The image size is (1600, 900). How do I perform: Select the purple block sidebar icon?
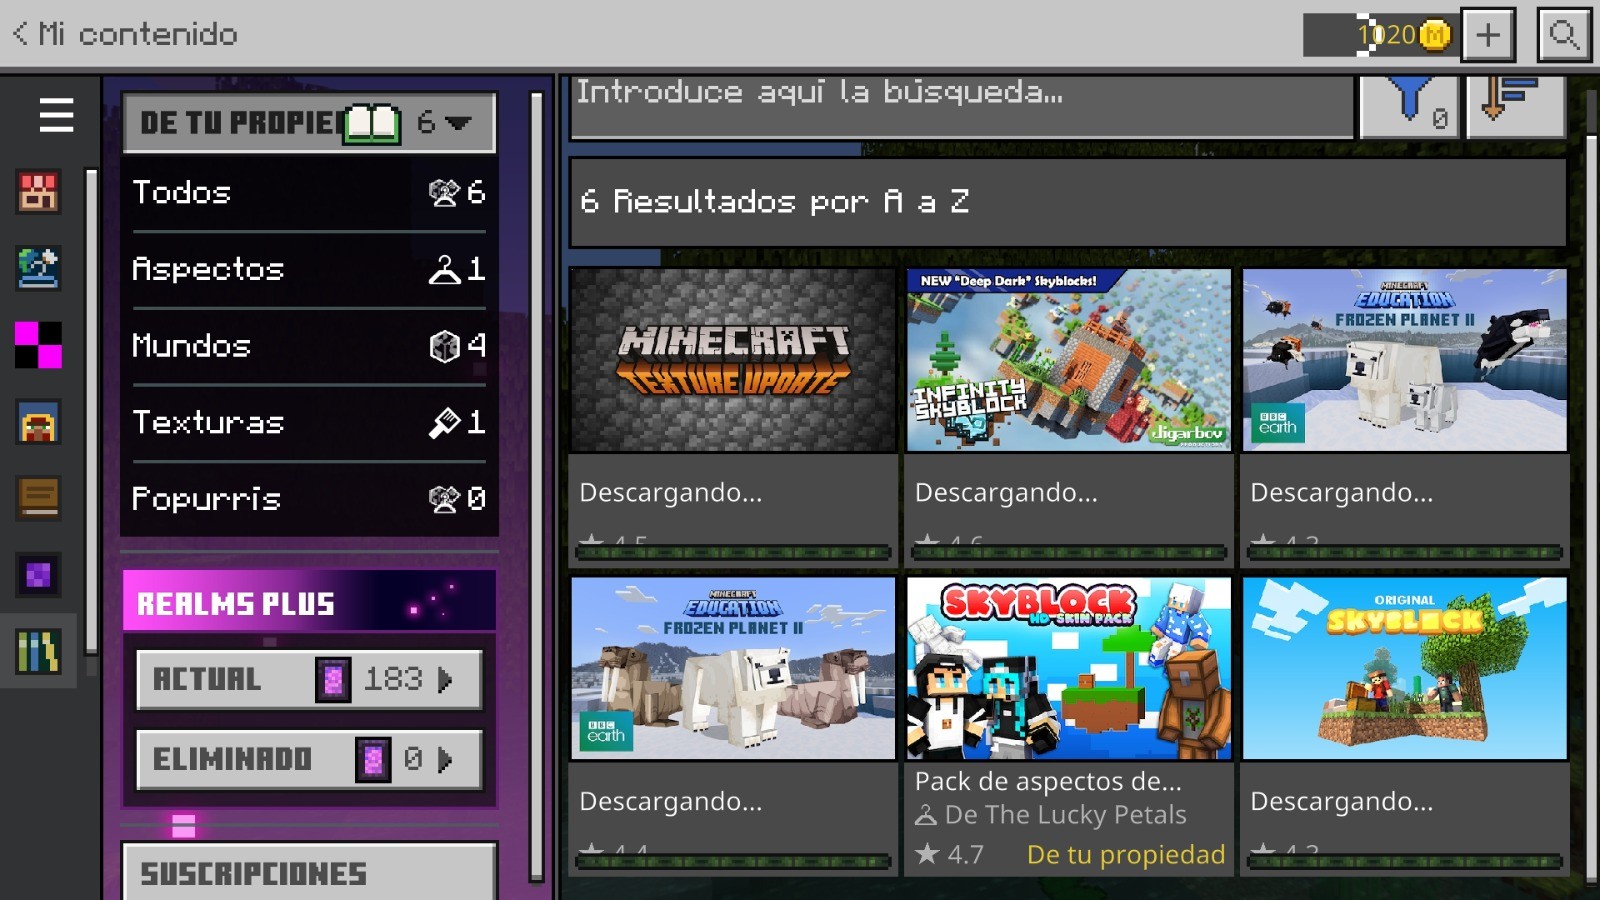[x=38, y=575]
